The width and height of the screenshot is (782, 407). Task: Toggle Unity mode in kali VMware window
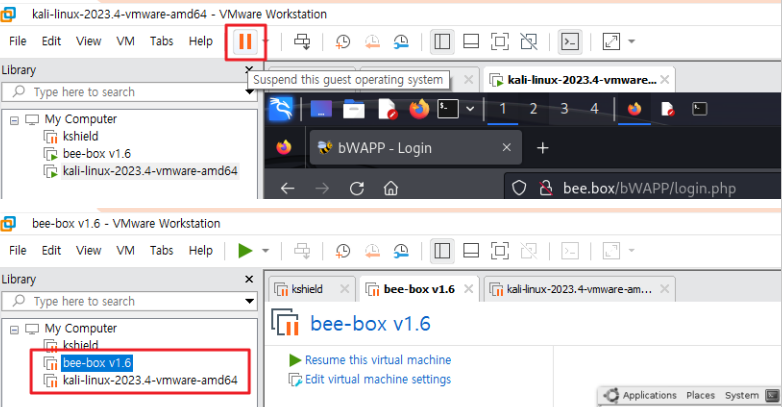coord(529,41)
